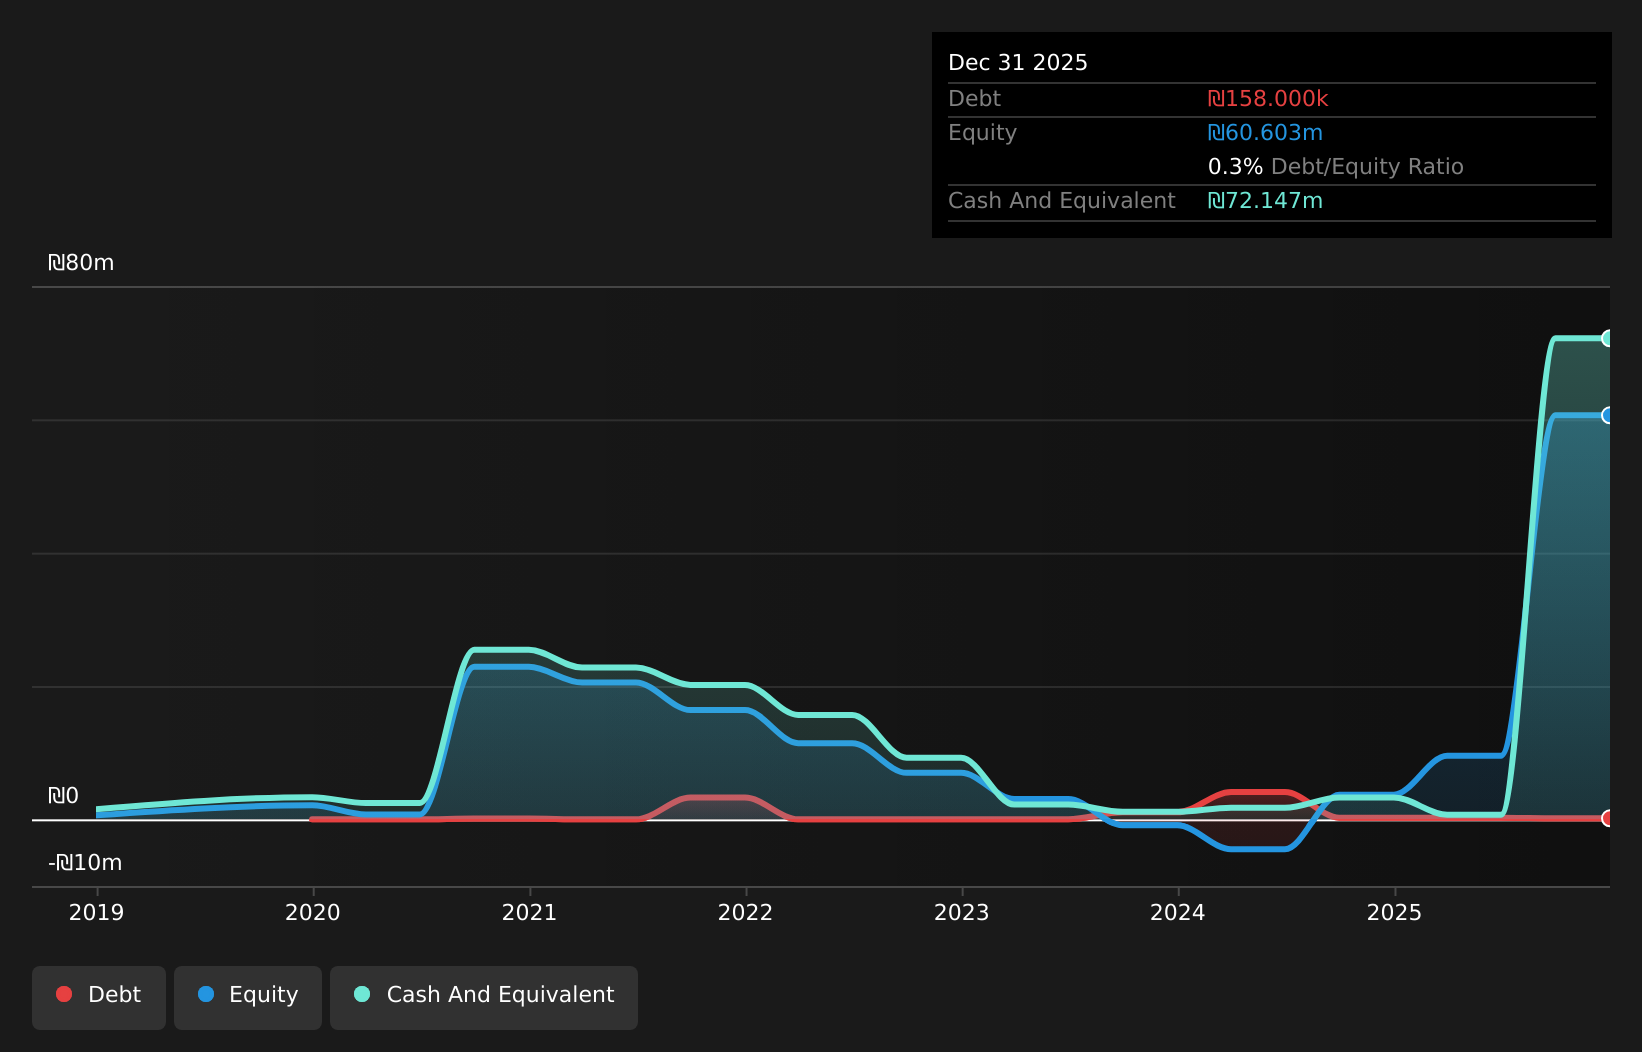Screen dimensions: 1642x1052
Task: Toggle the Debt series legend button
Action: click(x=99, y=997)
